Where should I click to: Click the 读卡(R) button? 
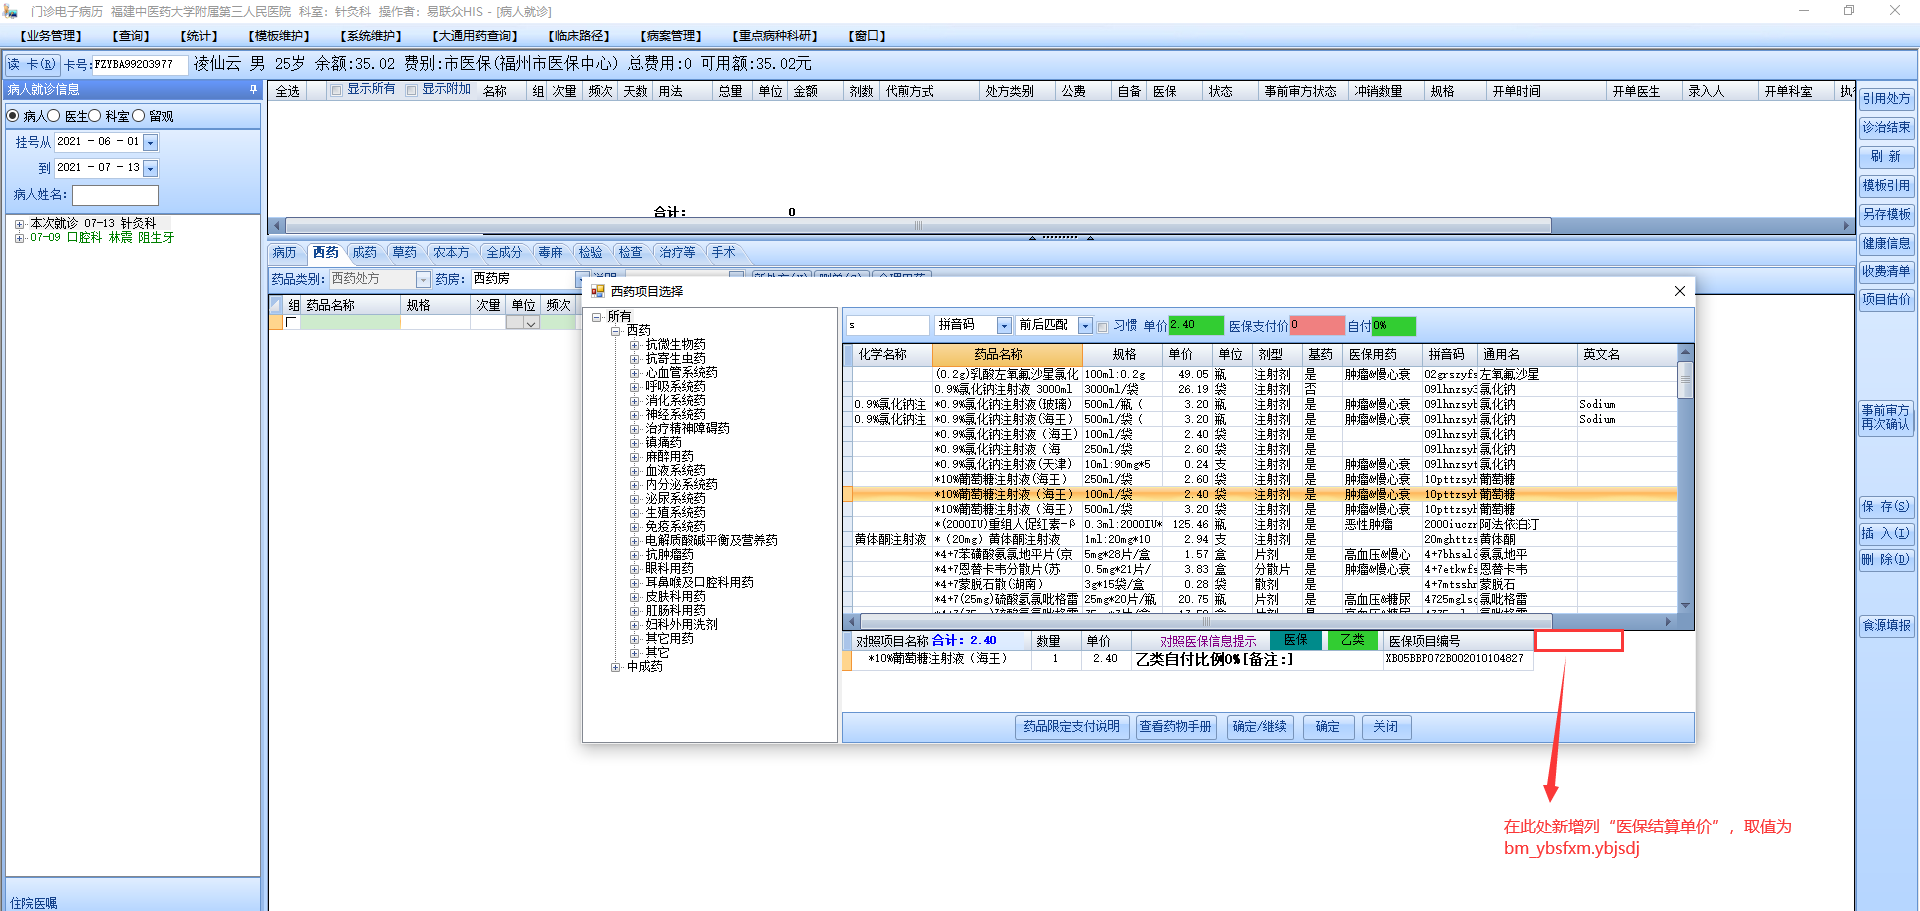33,64
